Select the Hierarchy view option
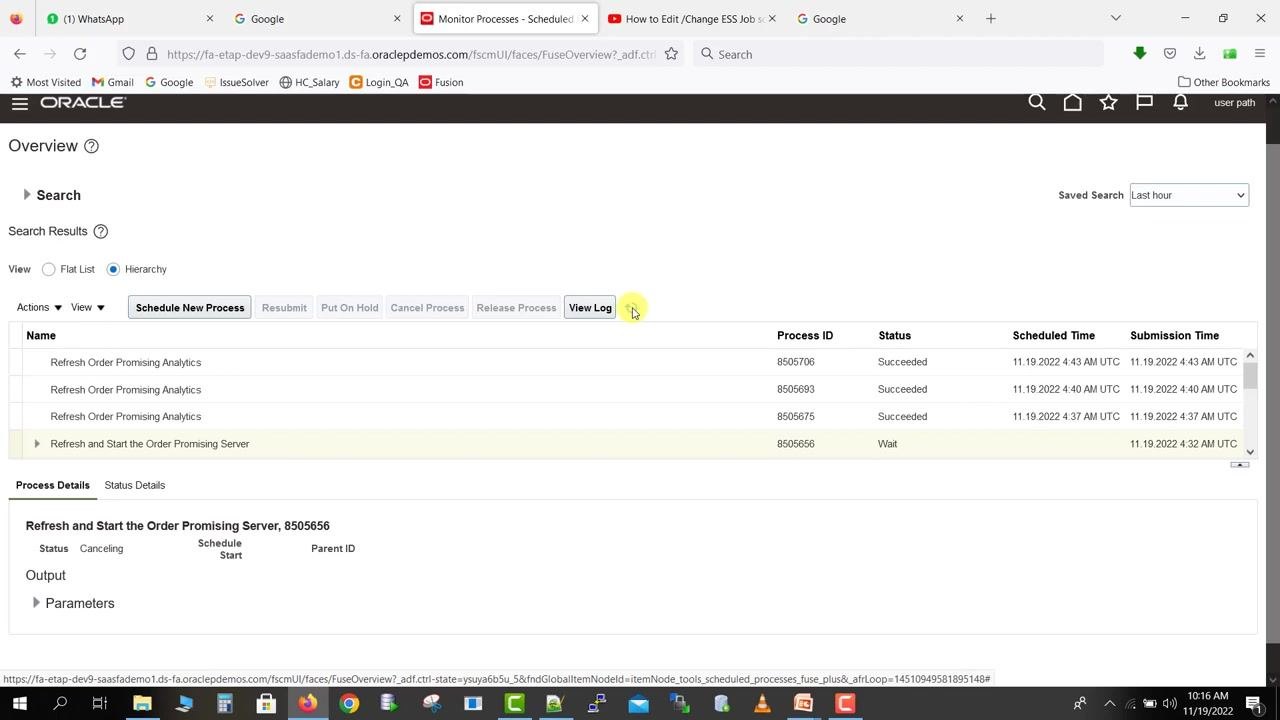Image resolution: width=1280 pixels, height=720 pixels. pos(113,269)
